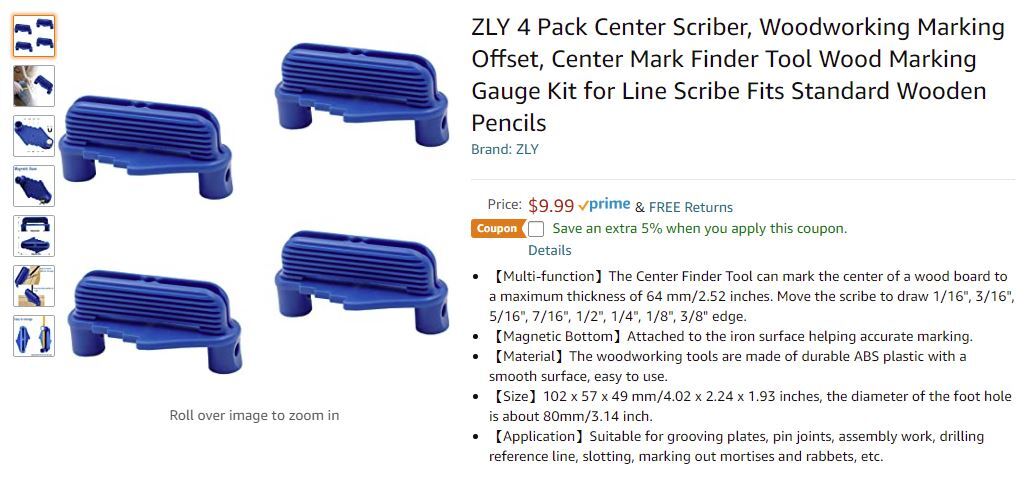1033x479 pixels.
Task: Select the second thumbnail with hand using tool
Action: pos(34,86)
